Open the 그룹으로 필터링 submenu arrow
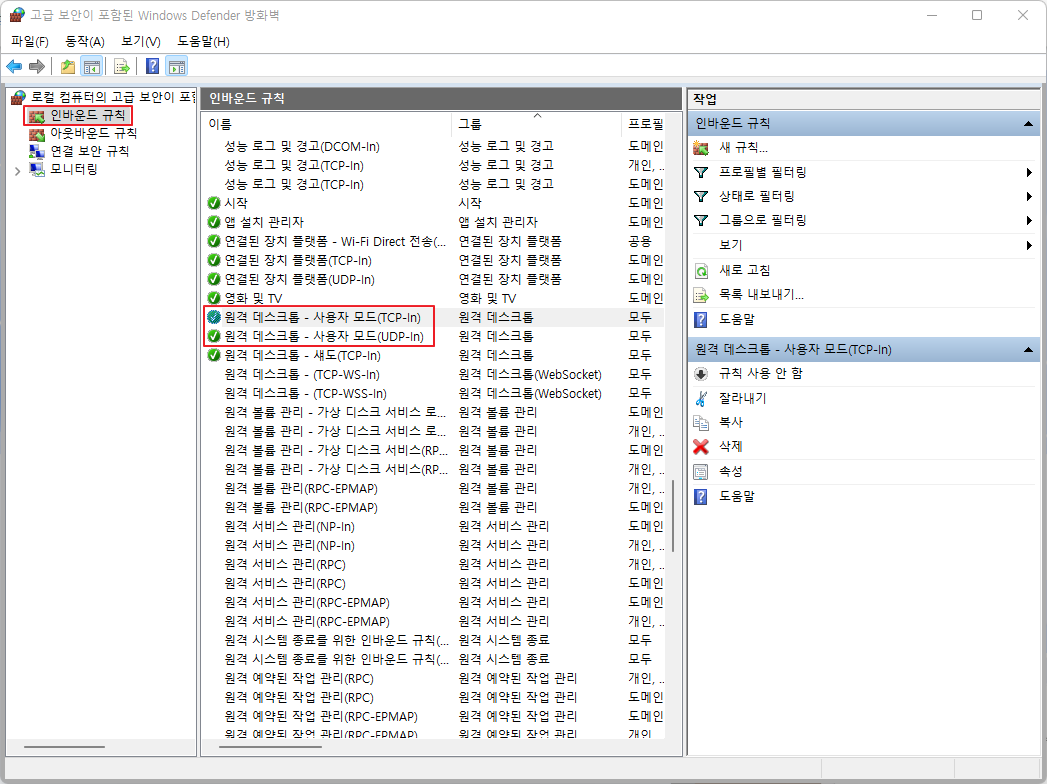Image resolution: width=1047 pixels, height=784 pixels. (x=1029, y=220)
